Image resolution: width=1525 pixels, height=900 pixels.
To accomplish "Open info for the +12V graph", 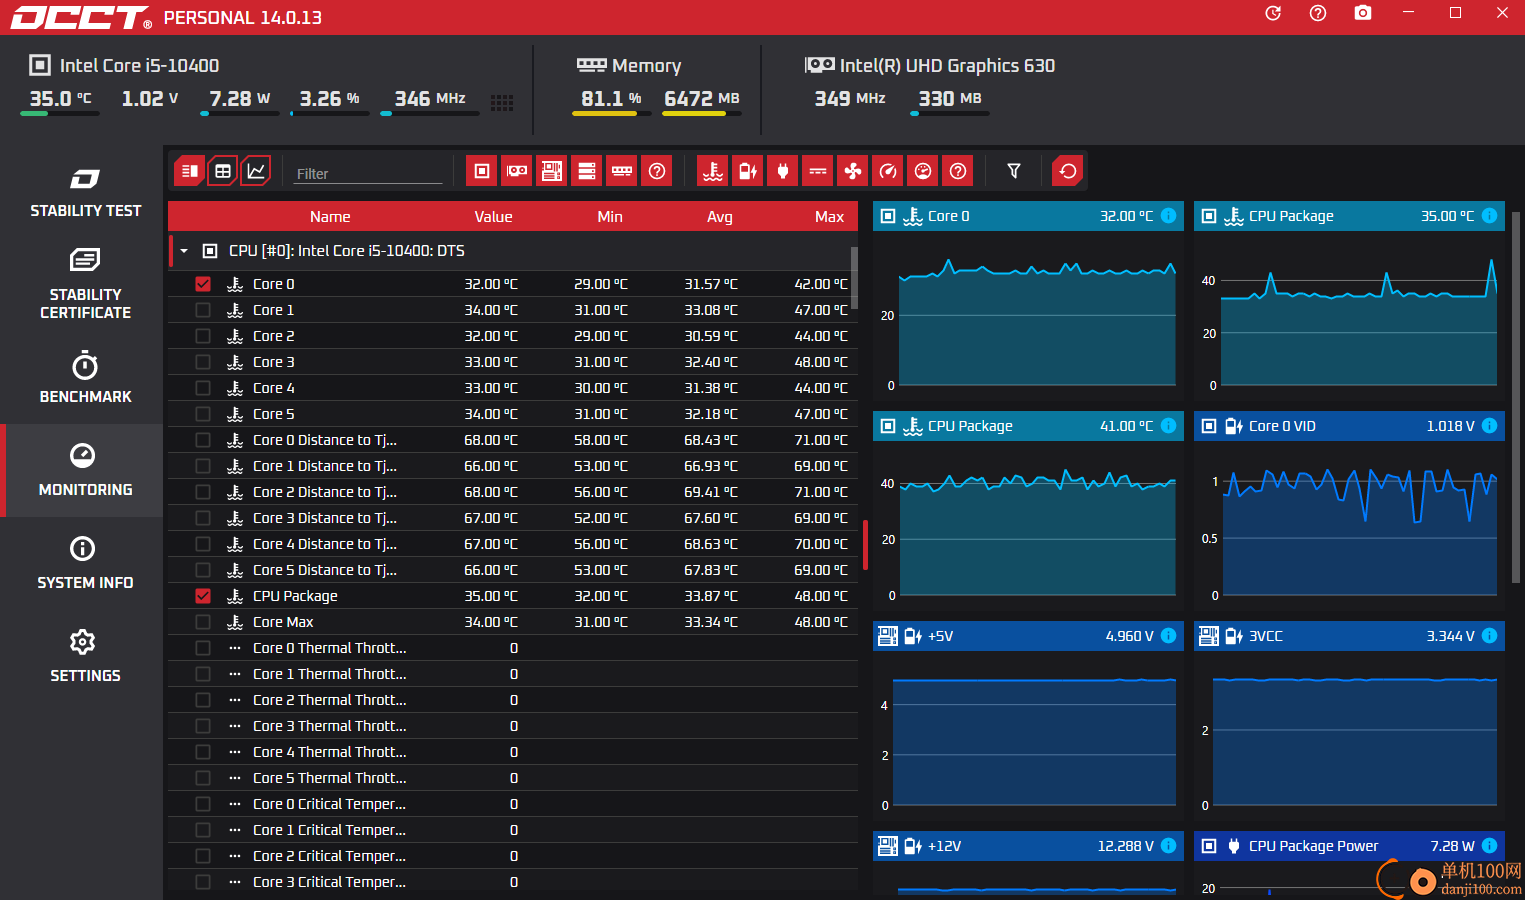I will (1168, 846).
